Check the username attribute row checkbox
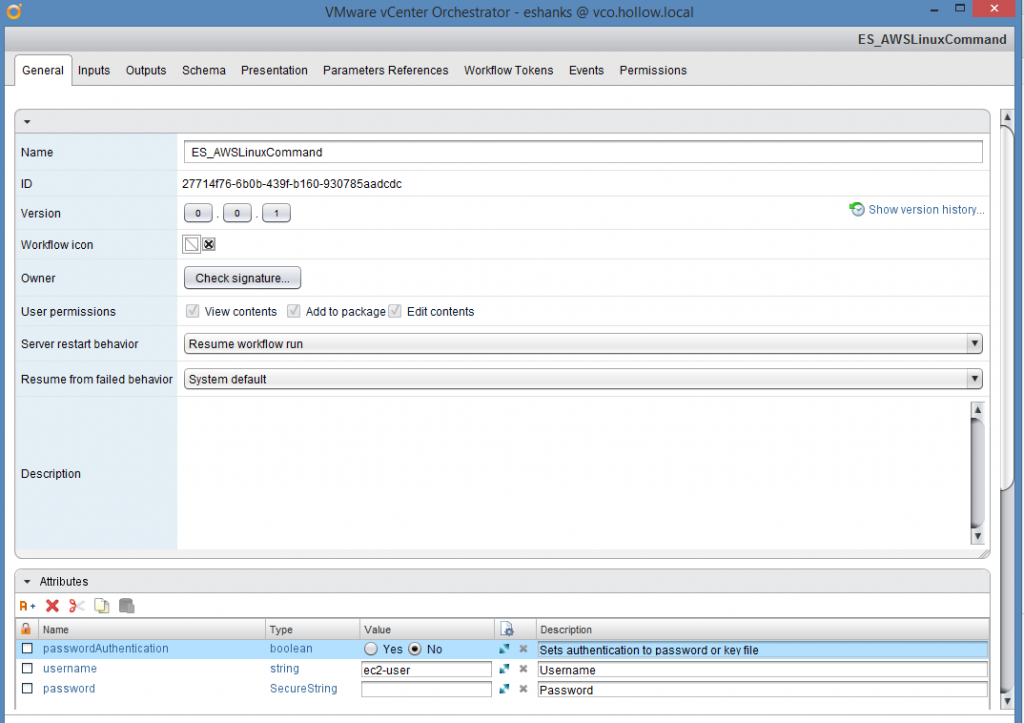Image resolution: width=1024 pixels, height=723 pixels. pos(27,668)
